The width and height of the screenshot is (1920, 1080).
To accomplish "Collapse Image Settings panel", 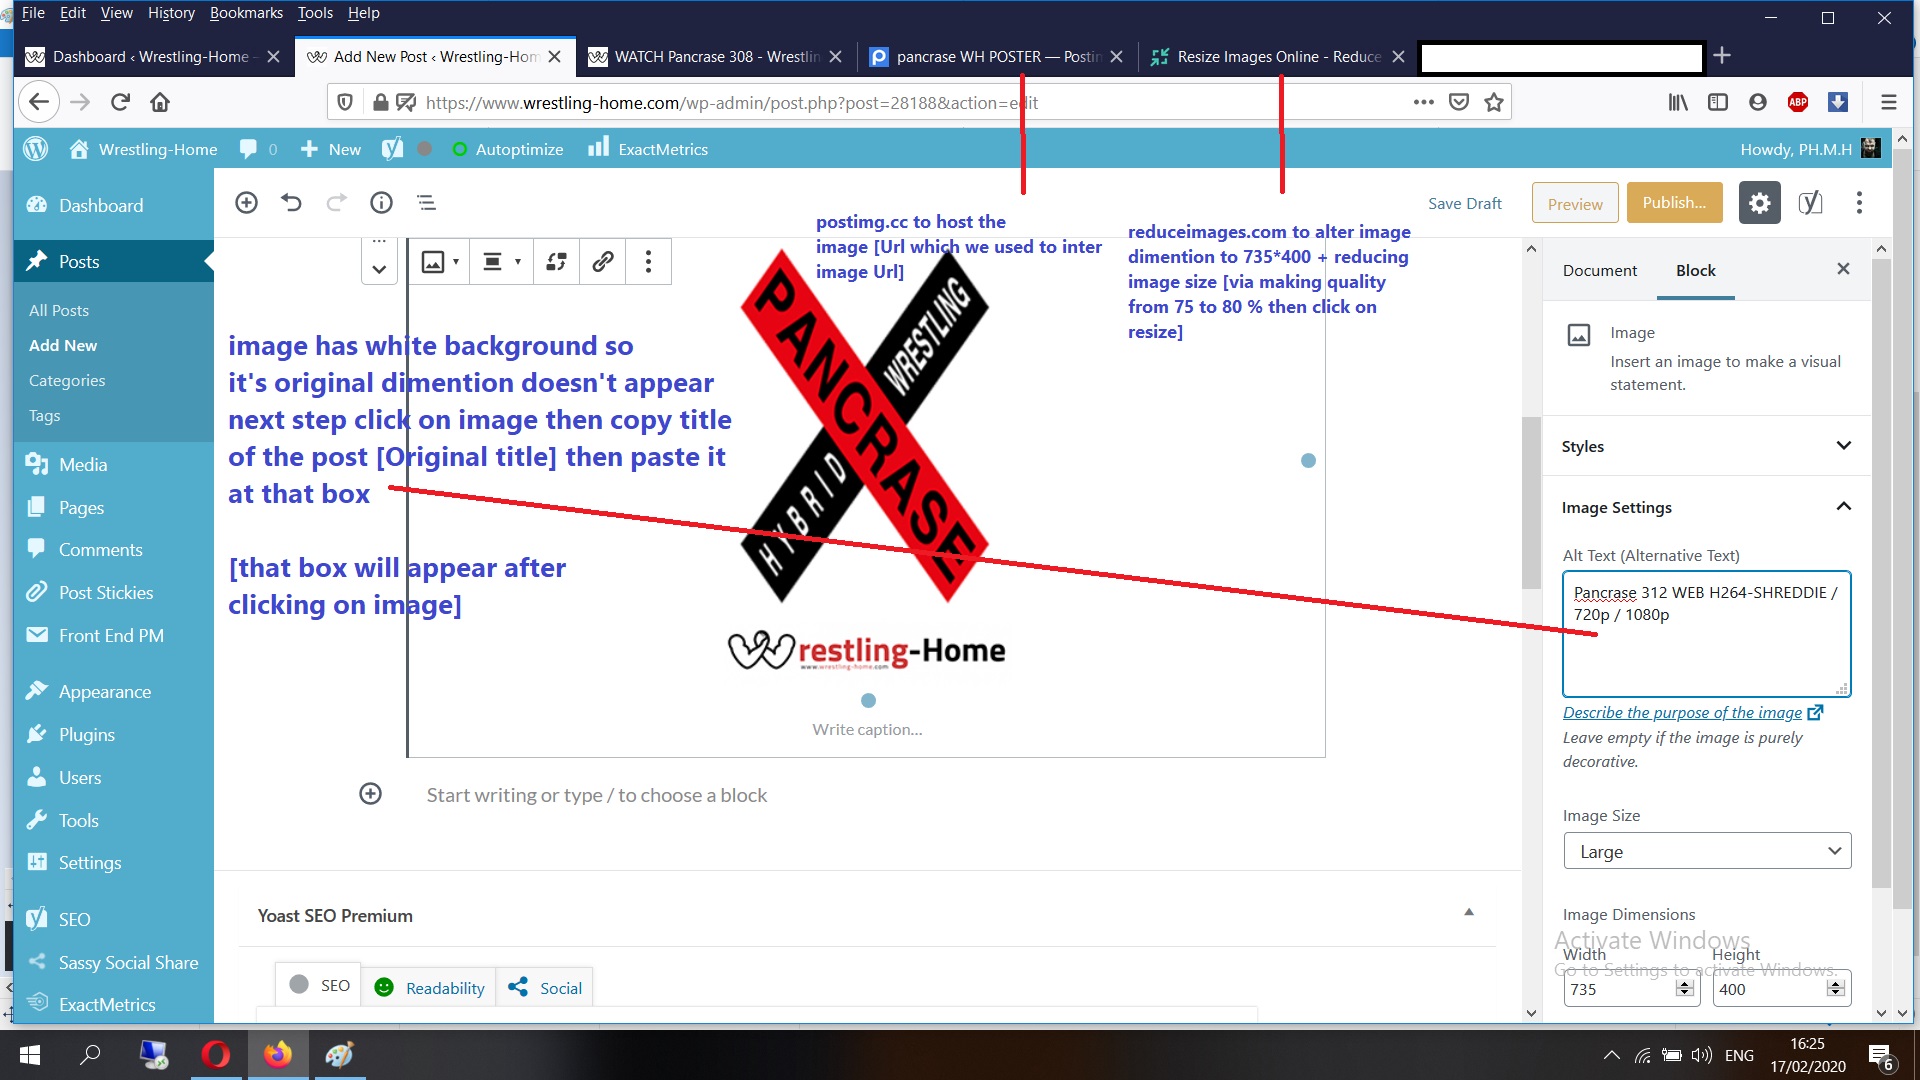I will coord(1706,507).
